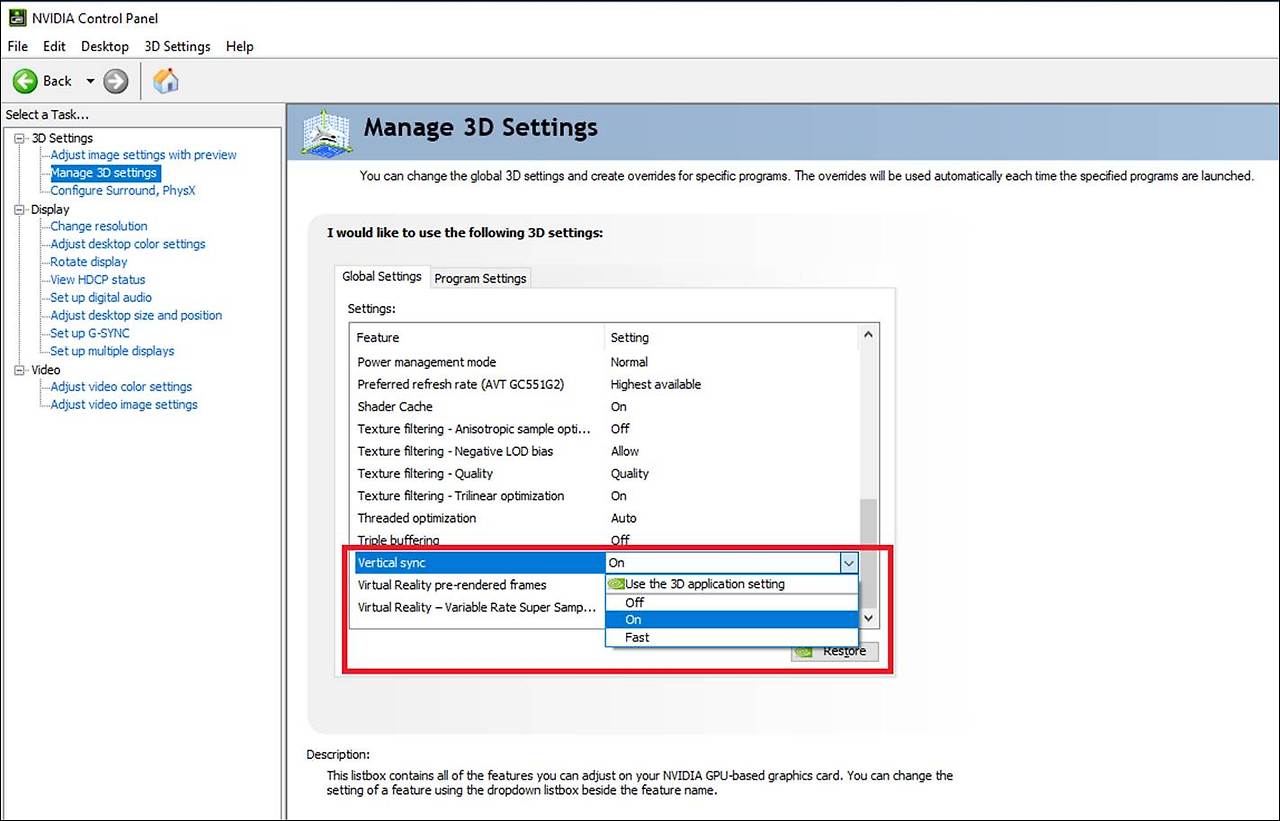The height and width of the screenshot is (821, 1280).
Task: Select the Power management mode row
Action: [x=604, y=362]
